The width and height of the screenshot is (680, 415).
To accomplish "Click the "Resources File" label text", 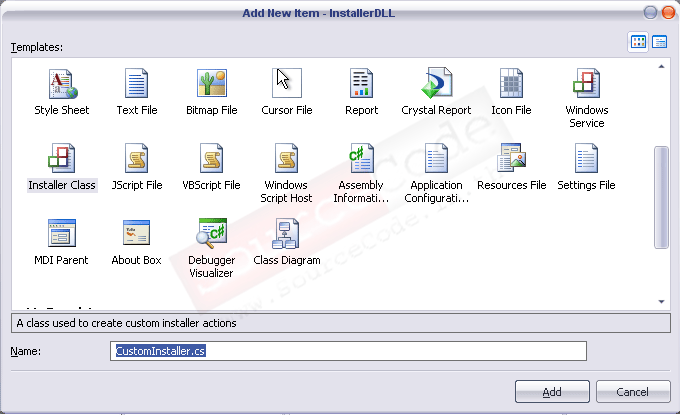I will tap(512, 185).
